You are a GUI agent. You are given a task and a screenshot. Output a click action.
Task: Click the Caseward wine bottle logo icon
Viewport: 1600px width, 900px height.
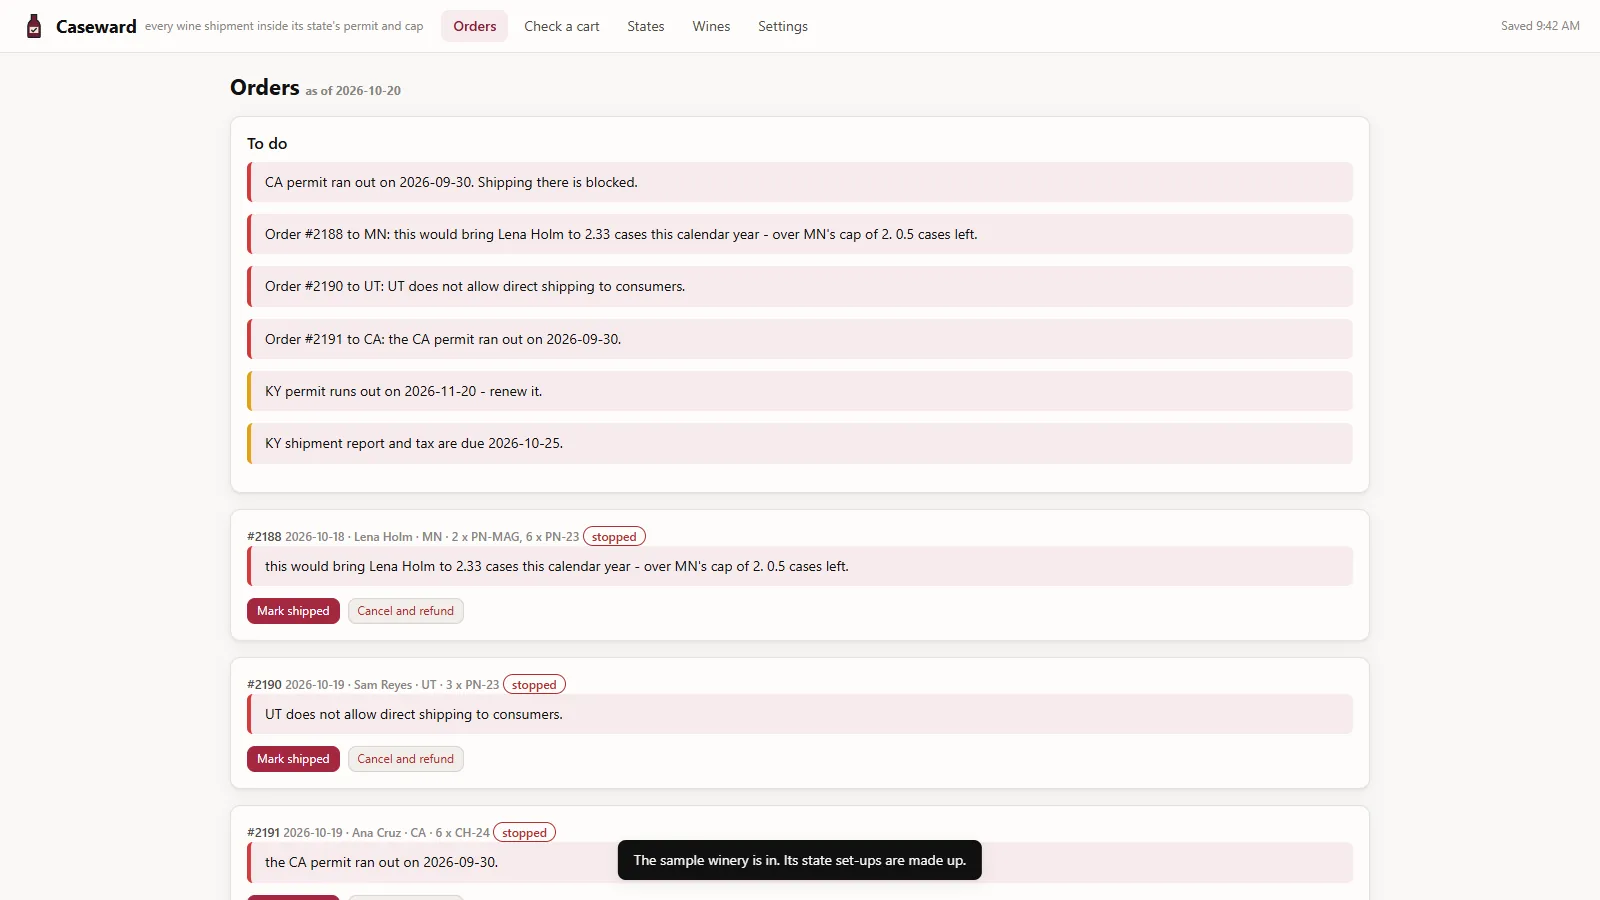coord(34,26)
